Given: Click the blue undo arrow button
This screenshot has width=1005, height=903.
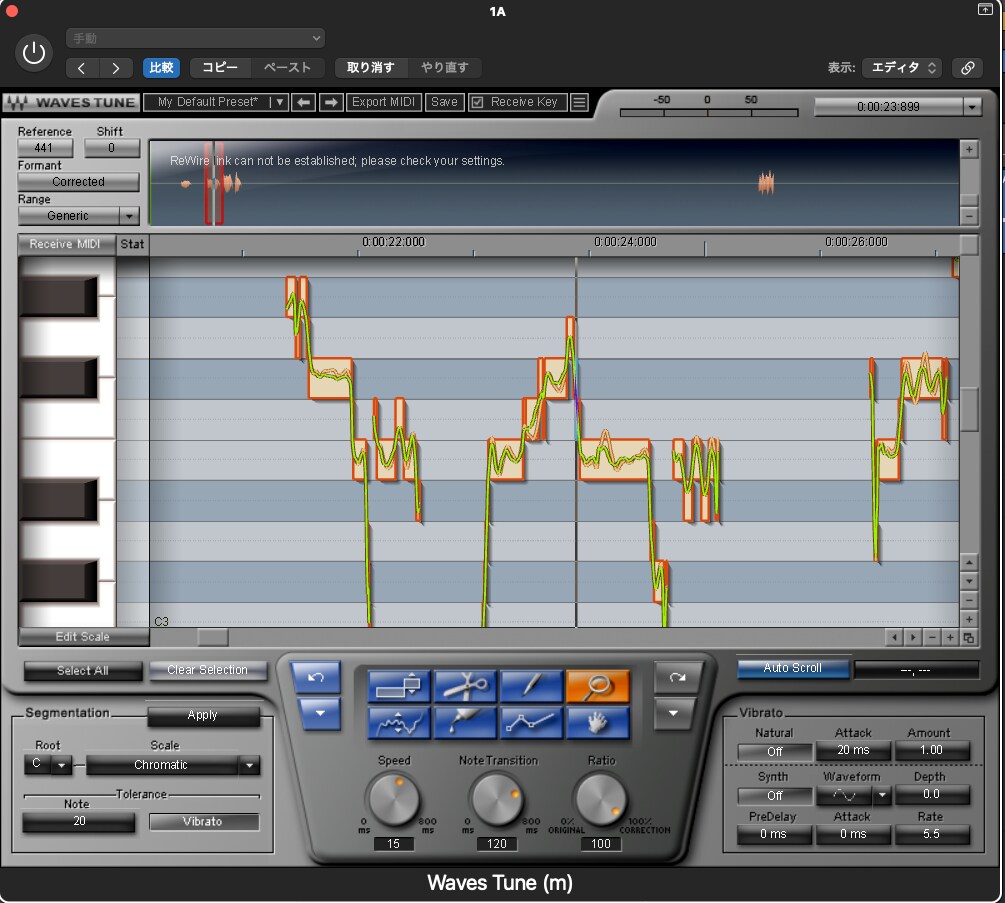Looking at the screenshot, I should [x=315, y=677].
